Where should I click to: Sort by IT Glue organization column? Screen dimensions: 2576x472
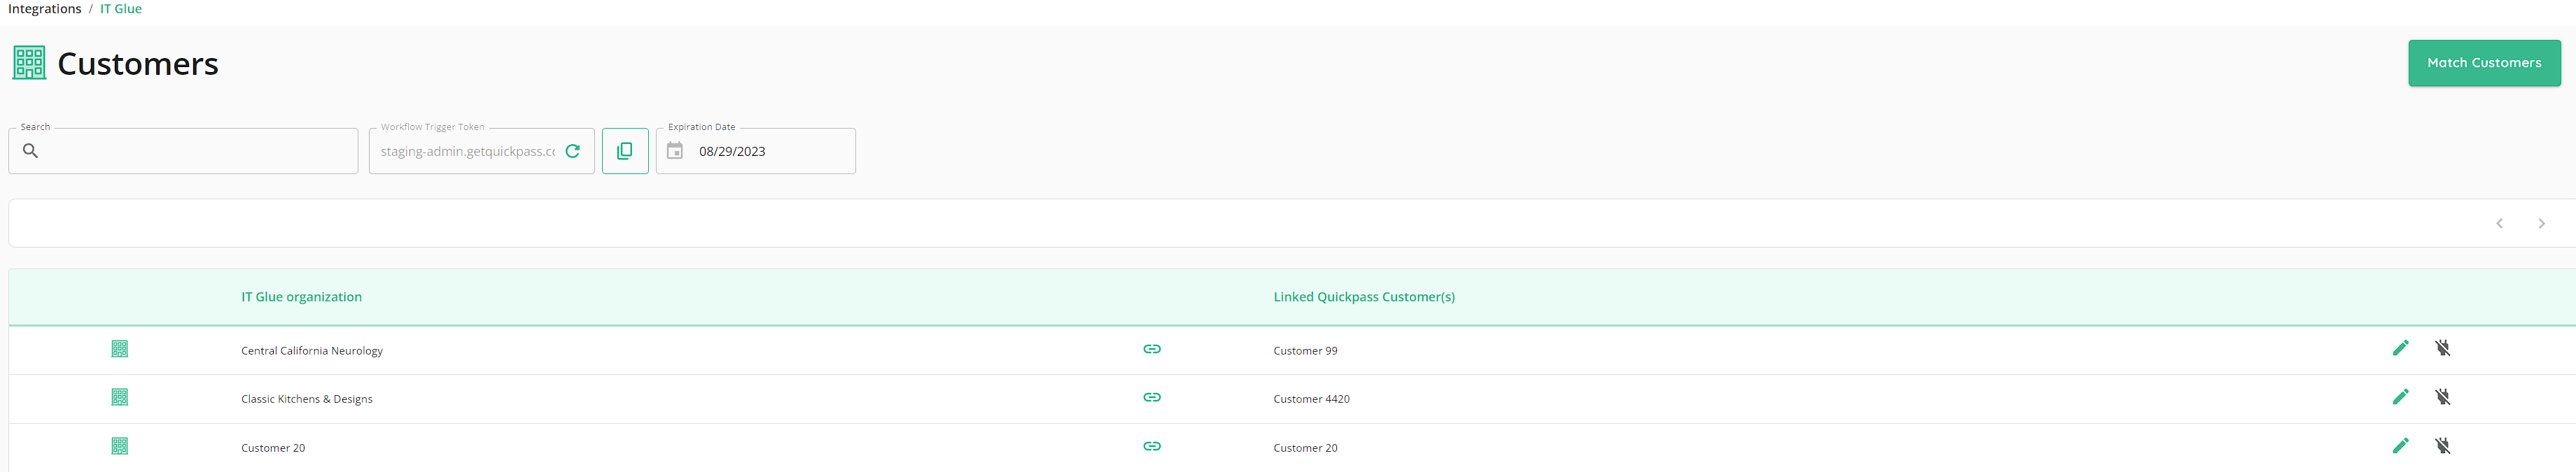click(301, 297)
